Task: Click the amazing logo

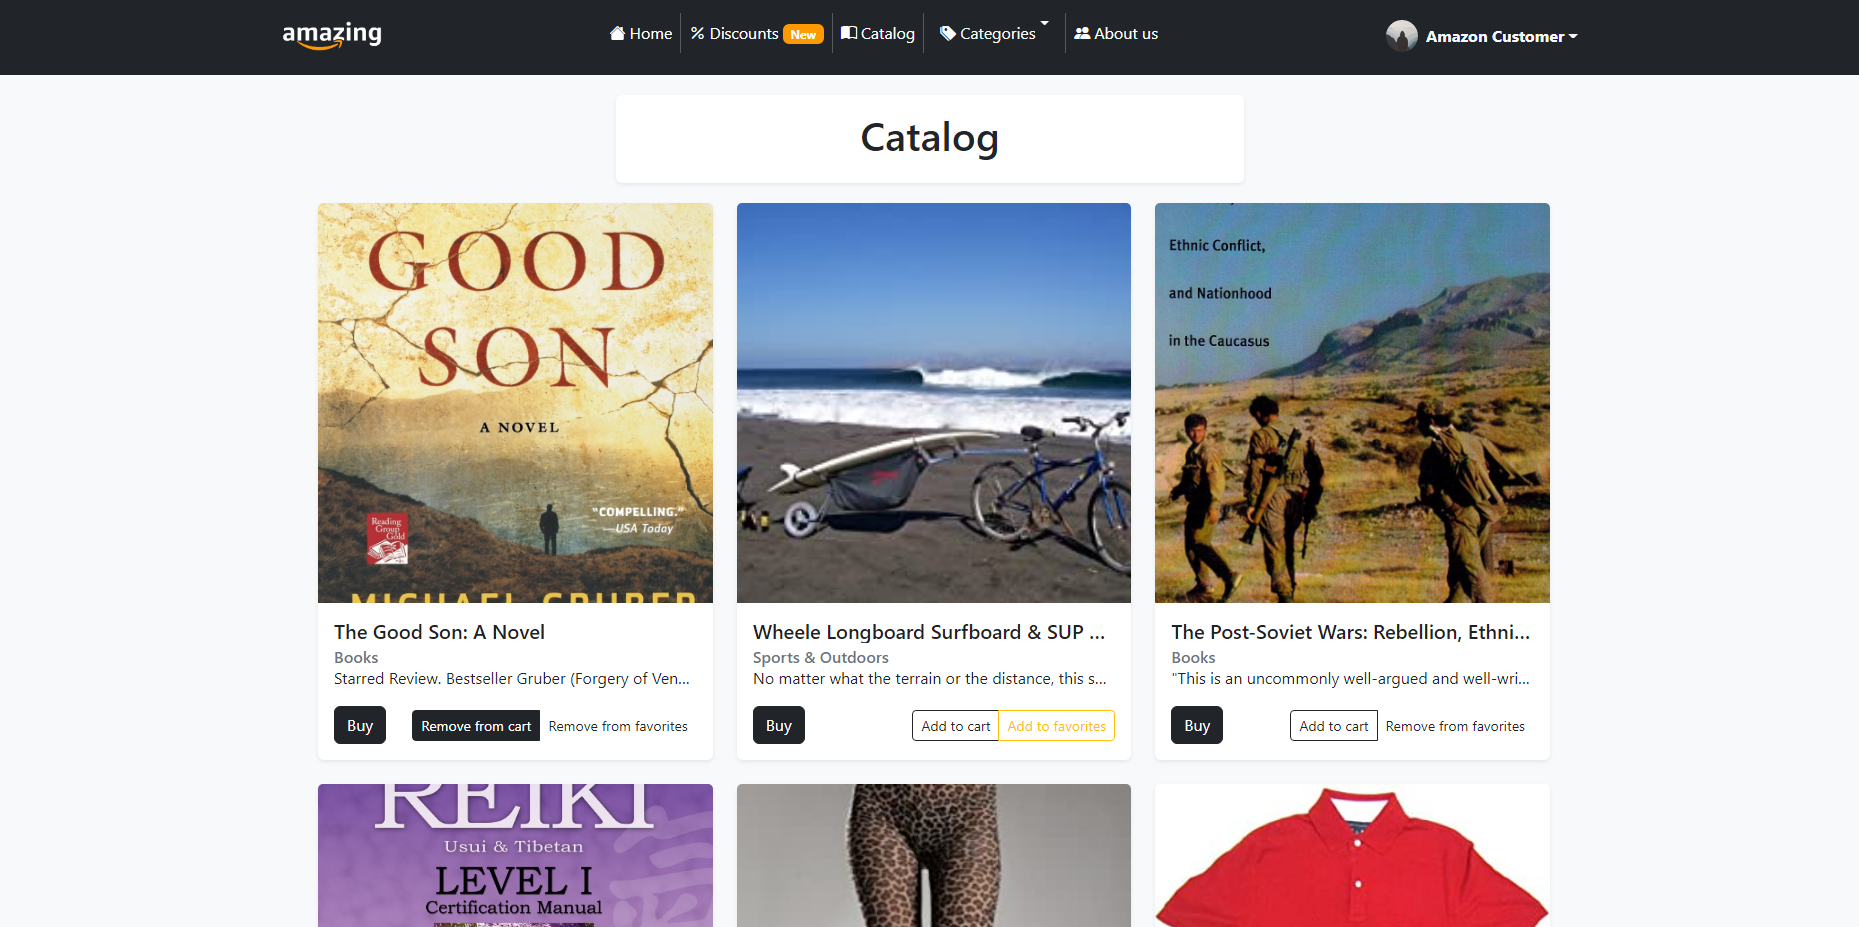Action: 332,35
